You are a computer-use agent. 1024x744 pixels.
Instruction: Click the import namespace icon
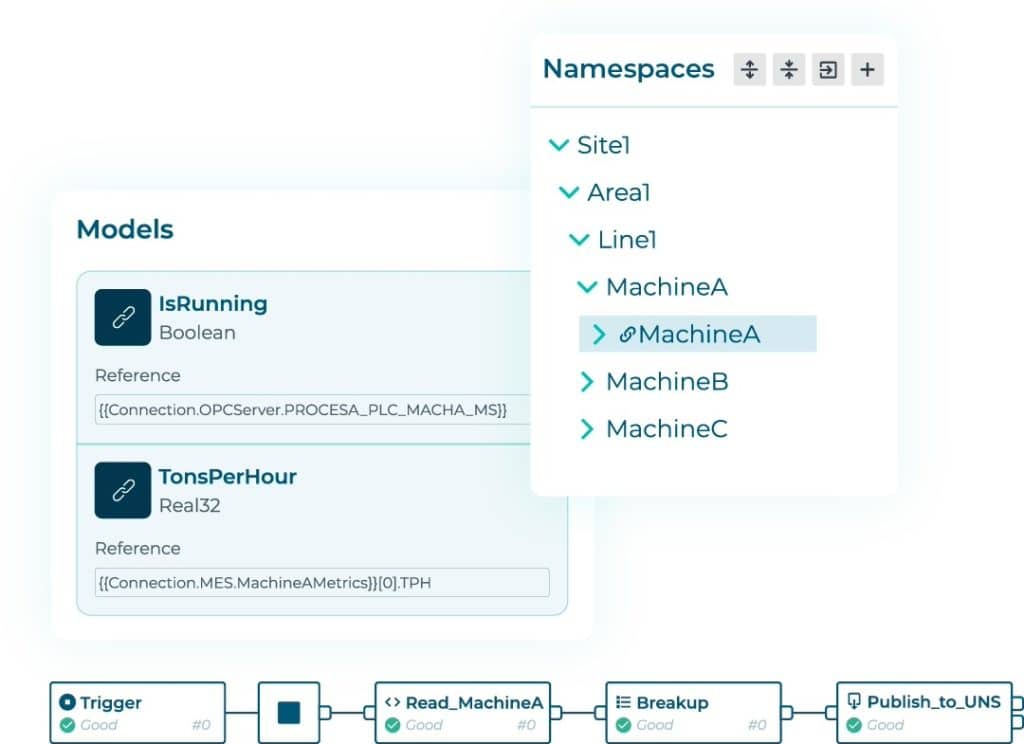(828, 70)
